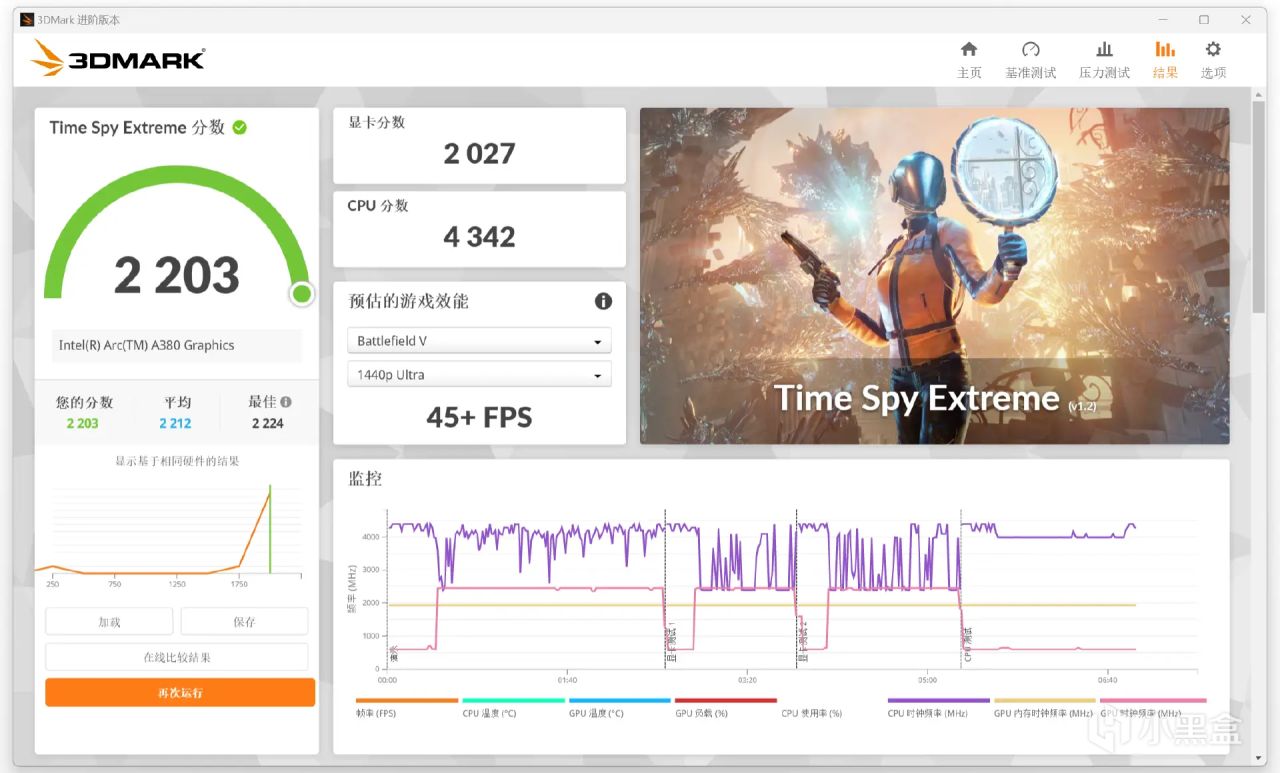Select the 结果 results tab
1280x773 pixels.
tap(1165, 60)
